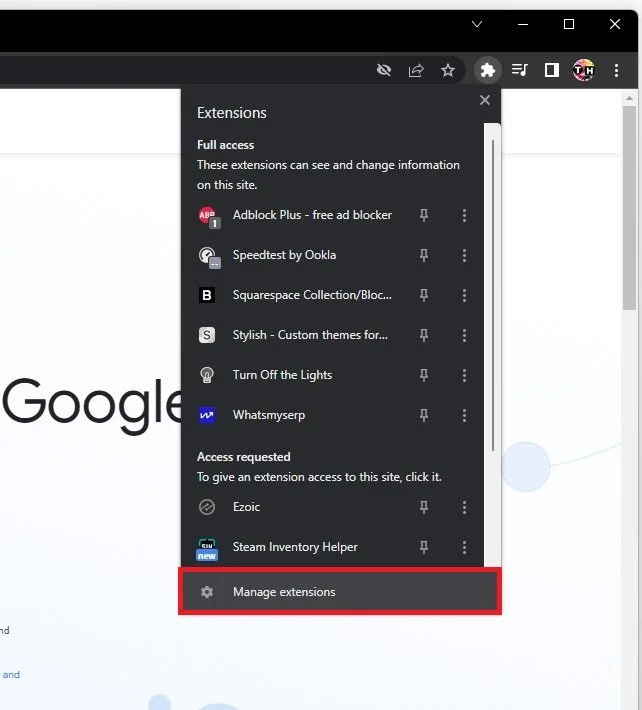Select Adblock Plus - free ad blocker
The height and width of the screenshot is (710, 642).
312,215
